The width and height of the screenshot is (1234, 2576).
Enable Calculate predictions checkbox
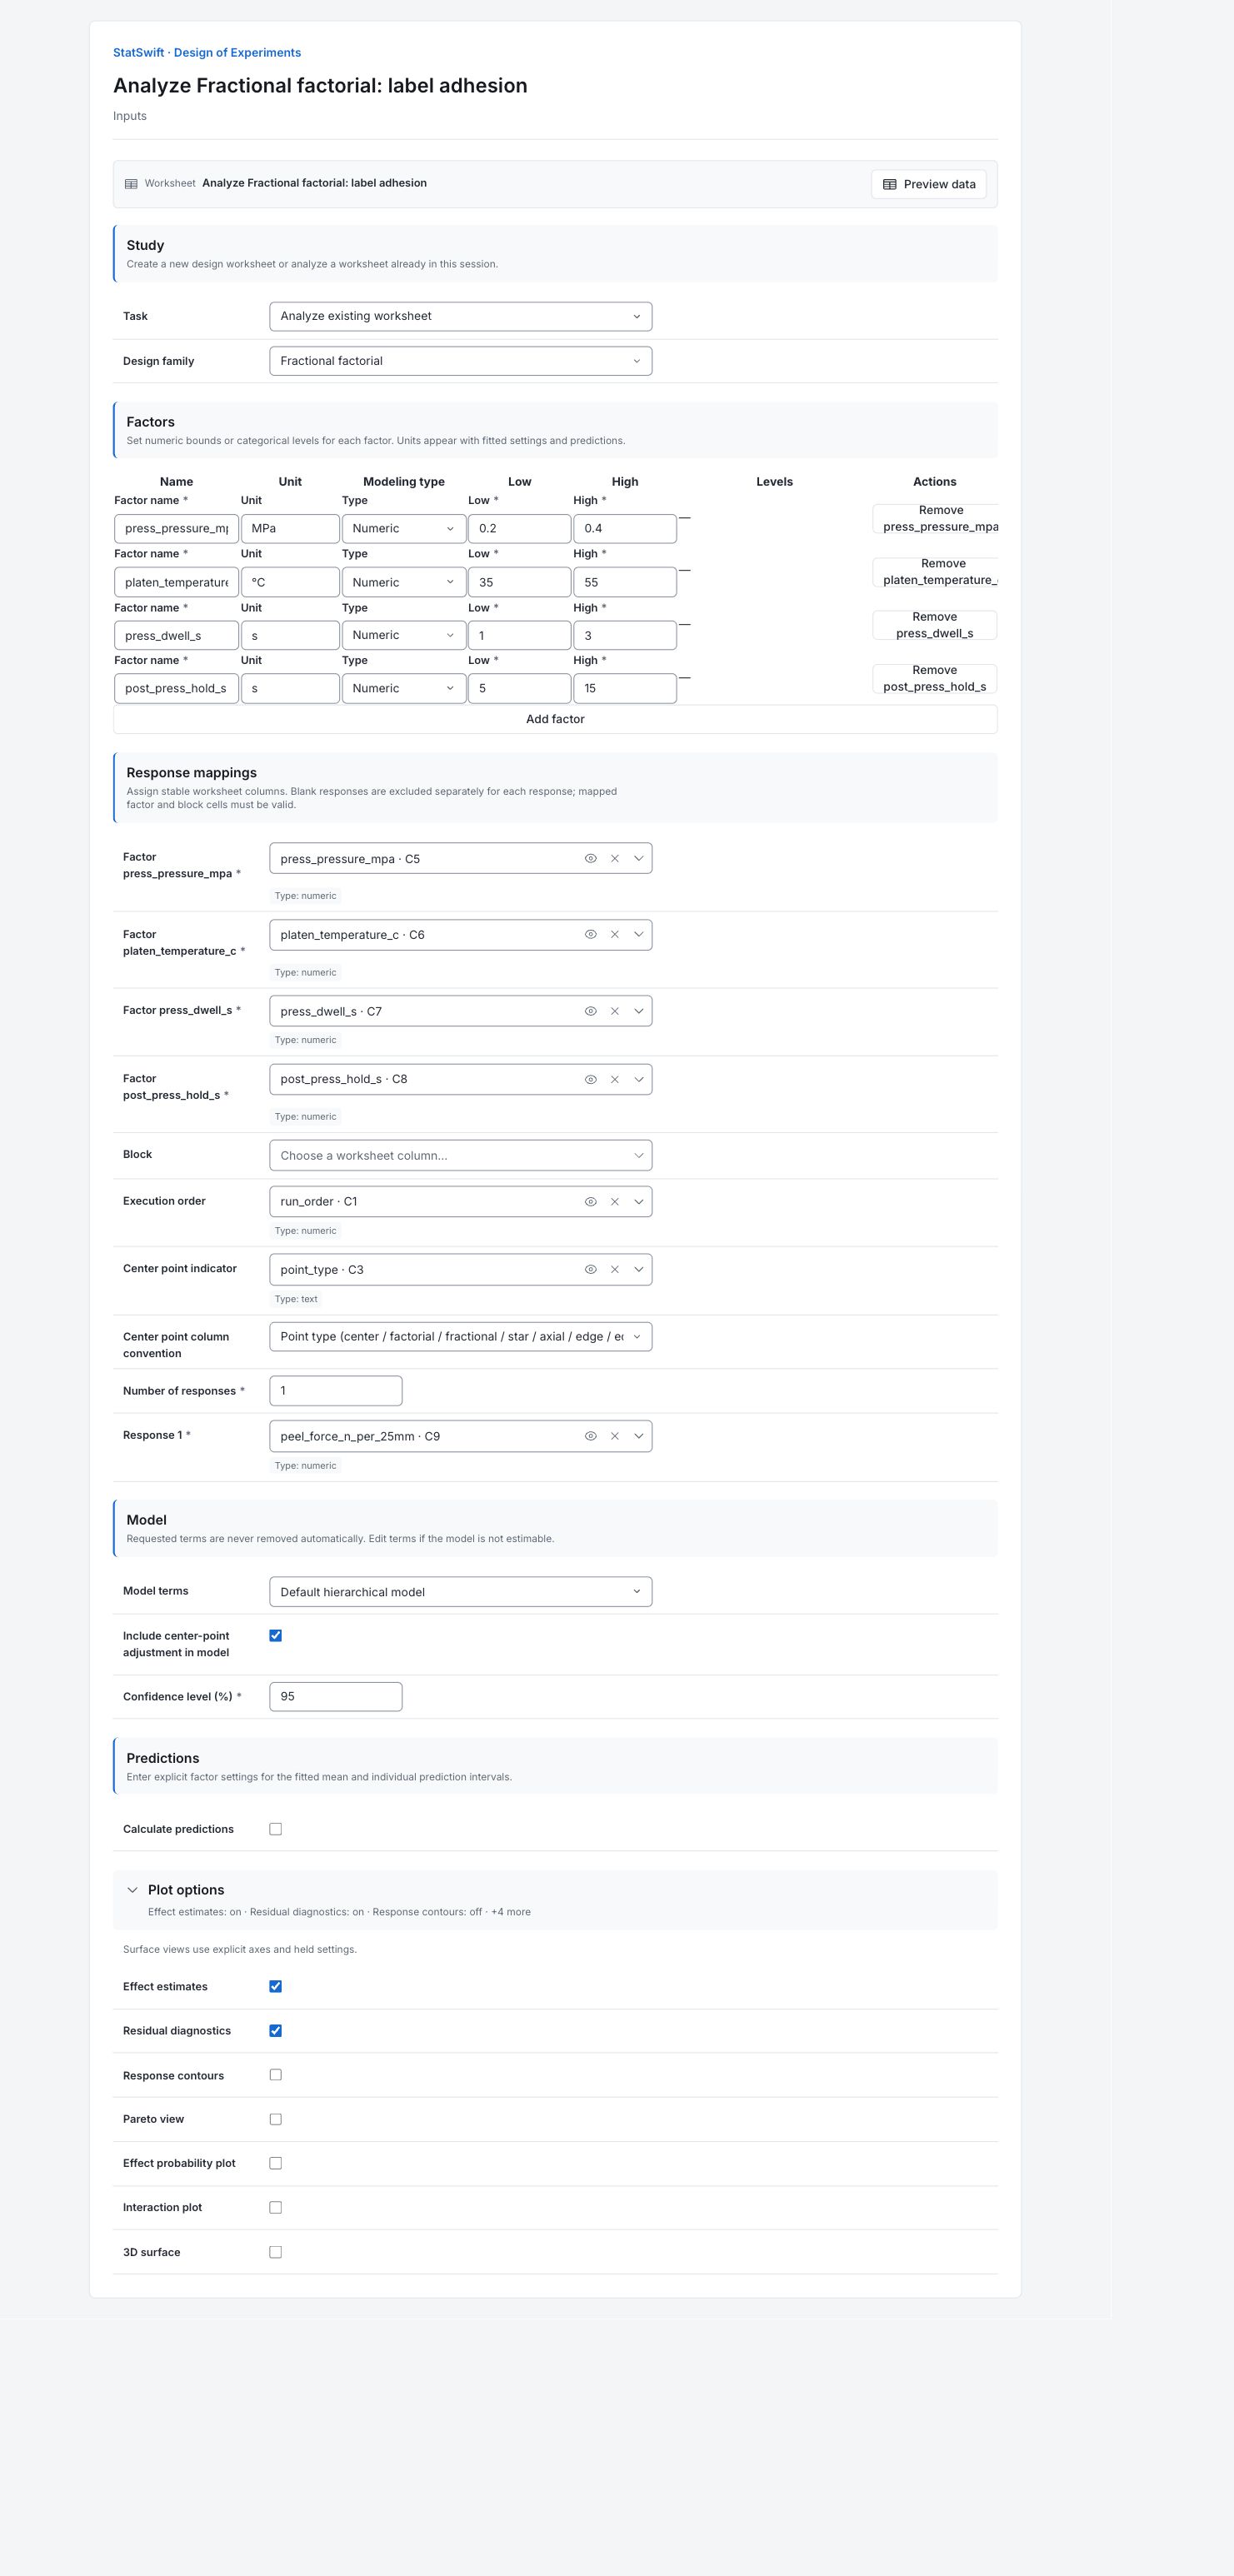coord(275,1829)
